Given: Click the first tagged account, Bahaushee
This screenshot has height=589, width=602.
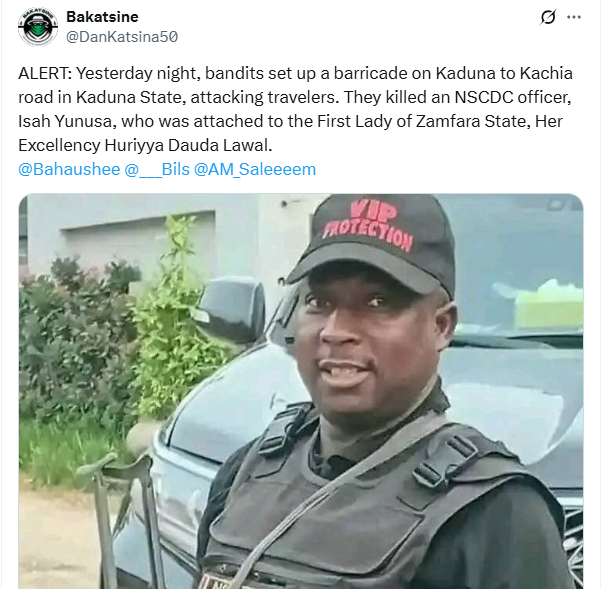Looking at the screenshot, I should [69, 169].
